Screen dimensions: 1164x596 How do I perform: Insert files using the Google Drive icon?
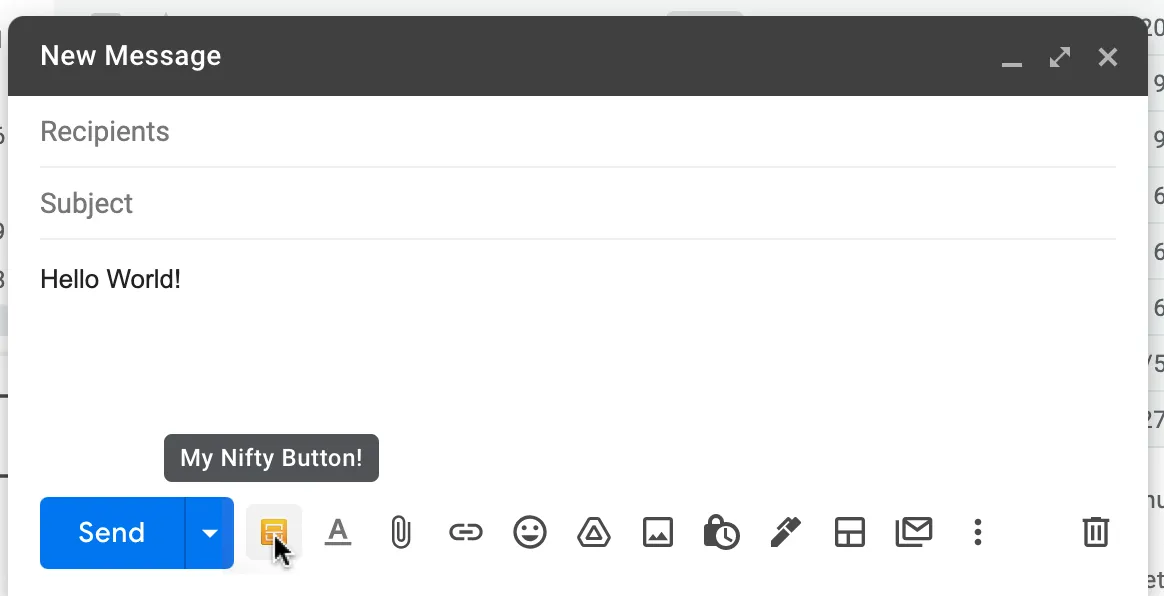594,532
